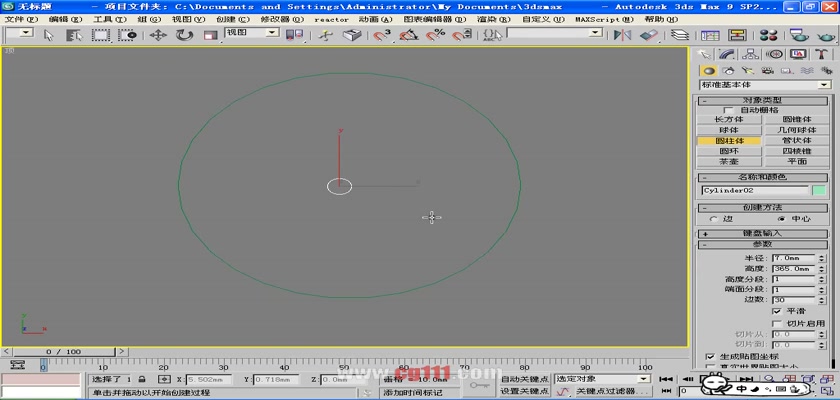The width and height of the screenshot is (840, 400).
Task: Toggle the Spinner Snap icon
Action: tap(462, 35)
